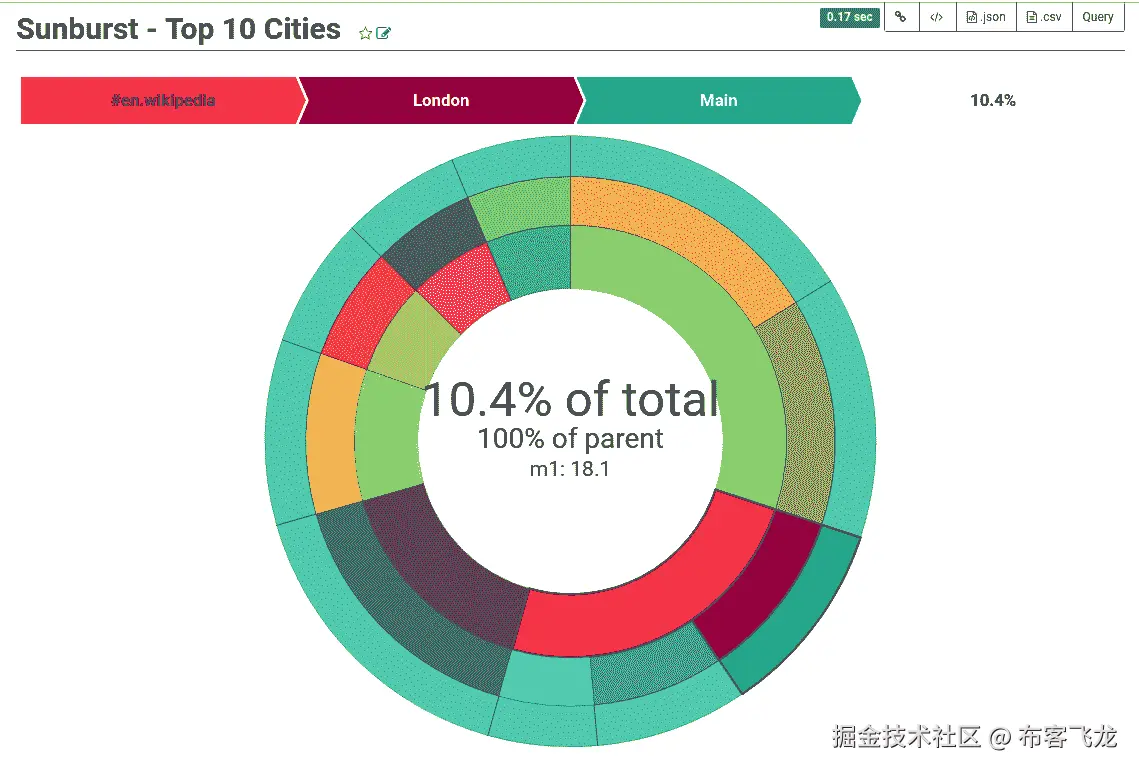Click the 0.17 sec query time badge

pyautogui.click(x=849, y=17)
